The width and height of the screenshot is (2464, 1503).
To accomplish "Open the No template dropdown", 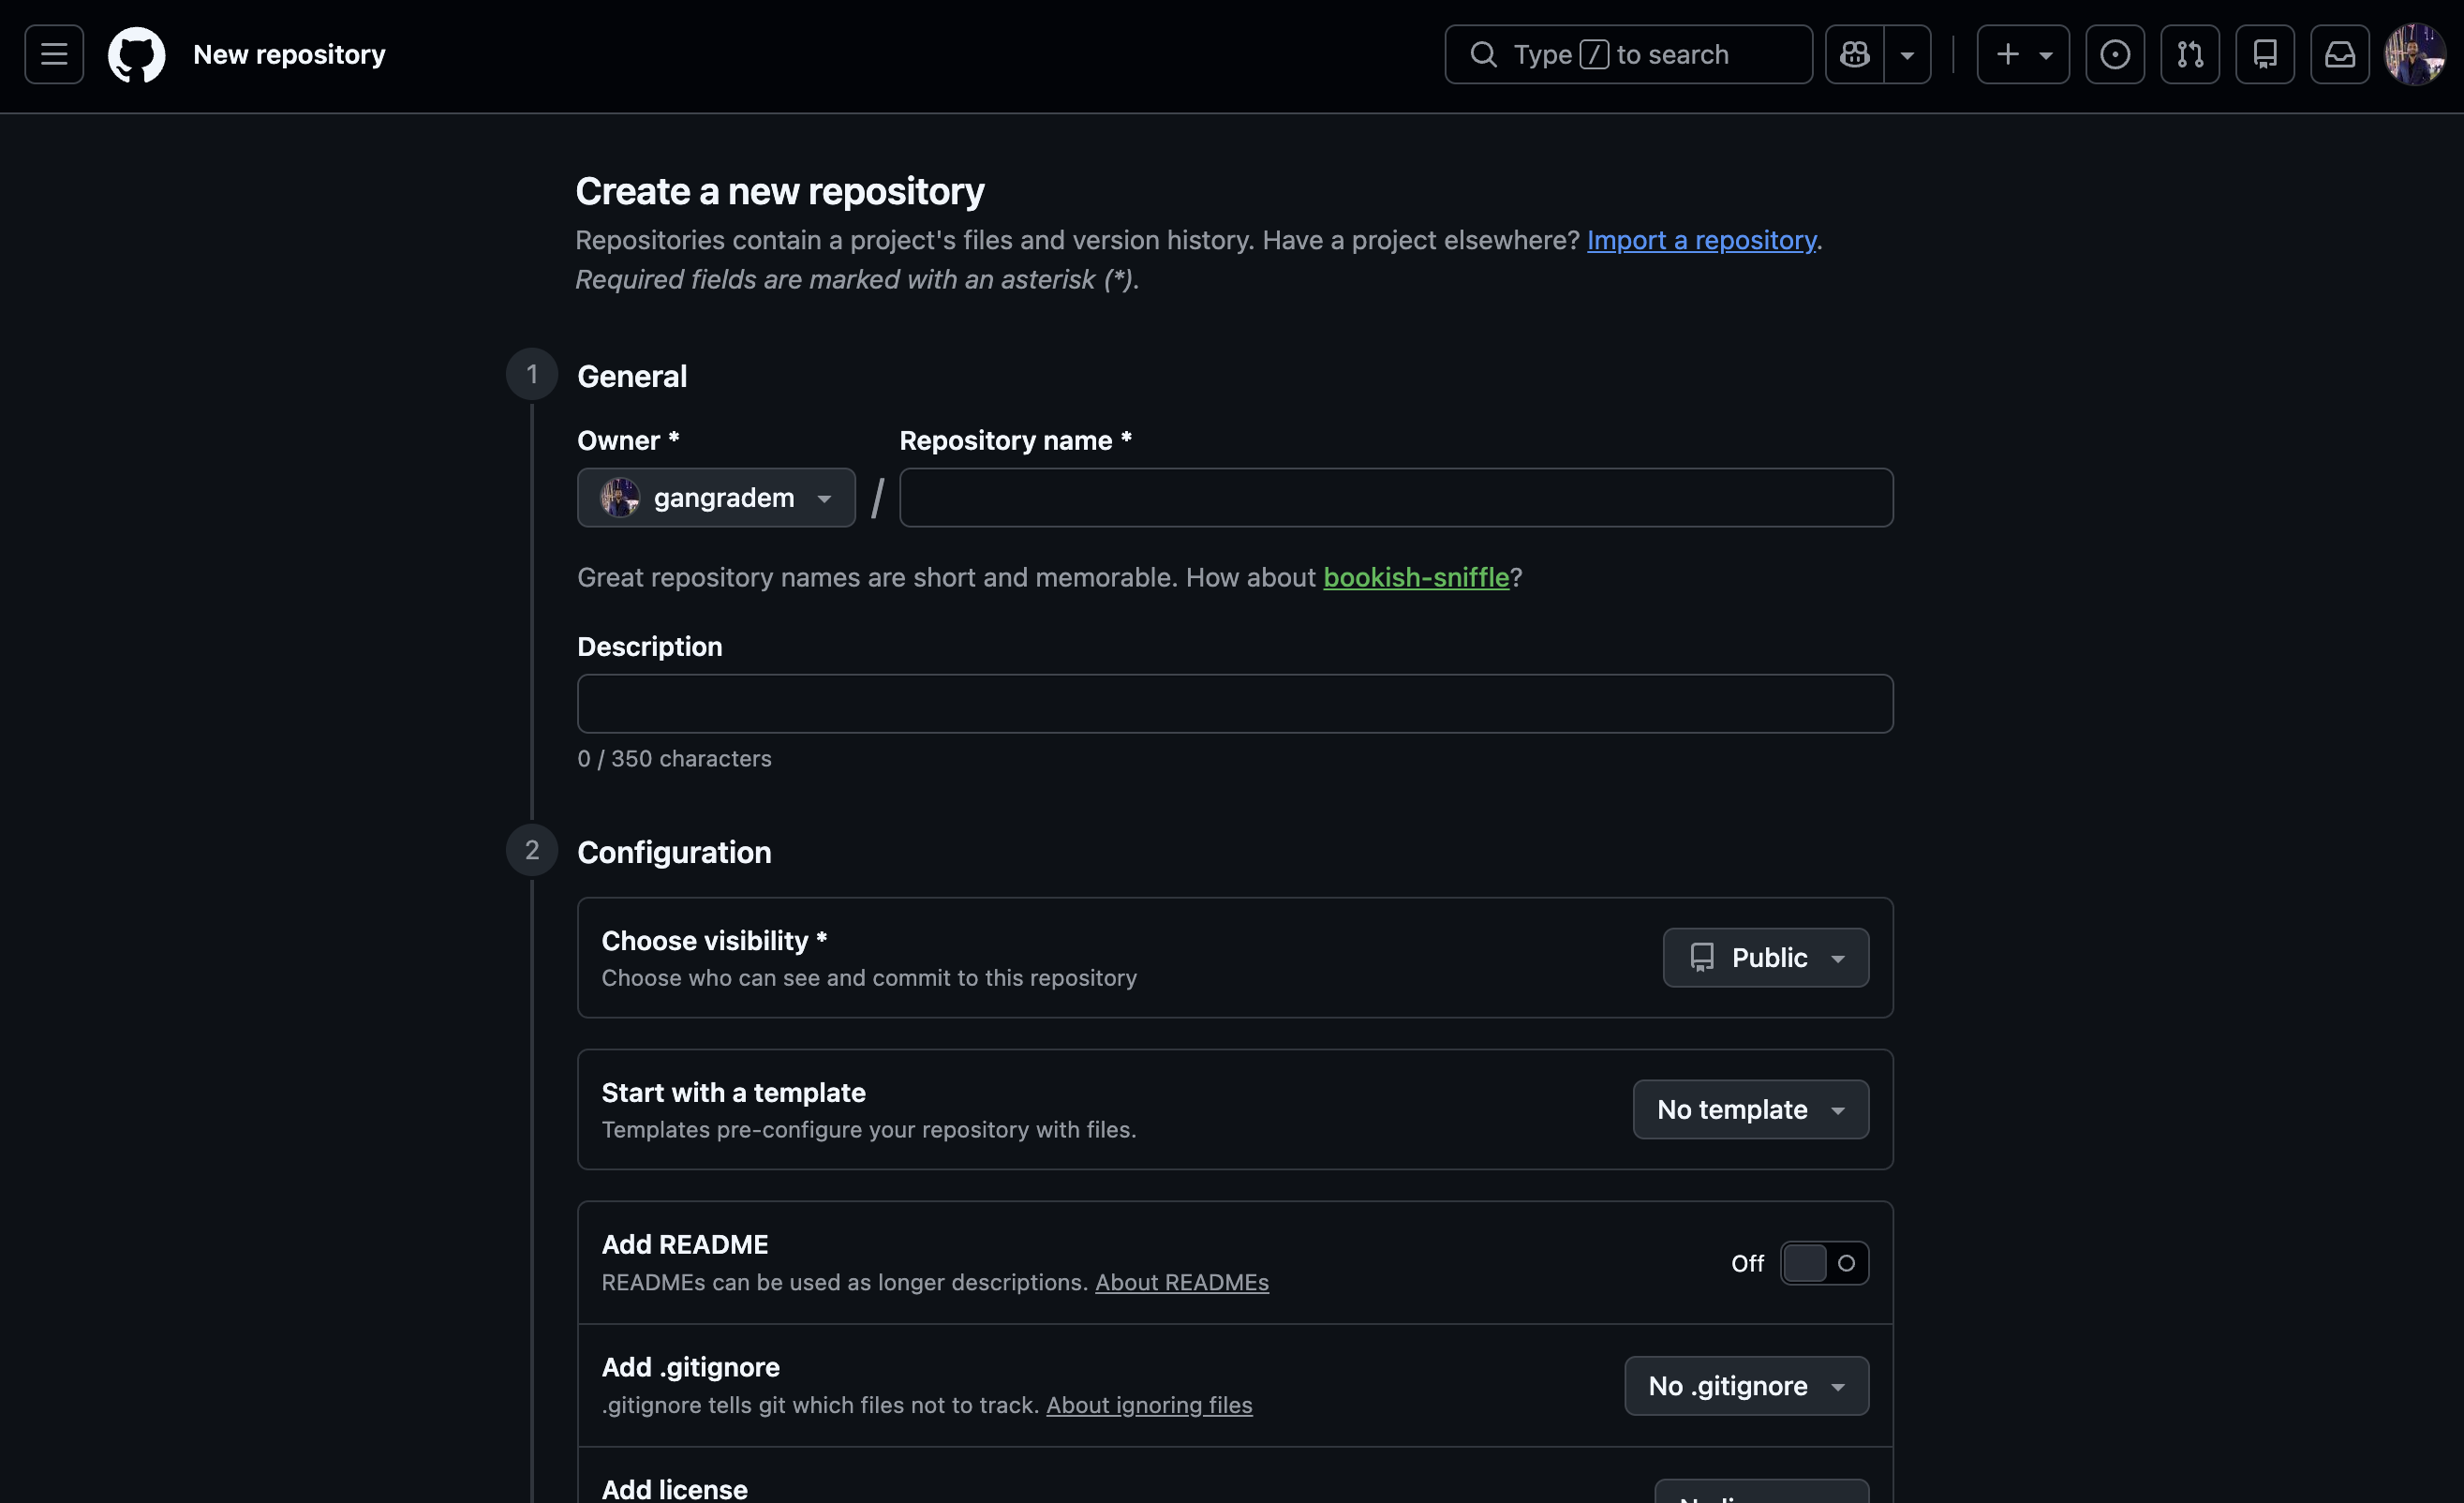I will pos(1749,1109).
